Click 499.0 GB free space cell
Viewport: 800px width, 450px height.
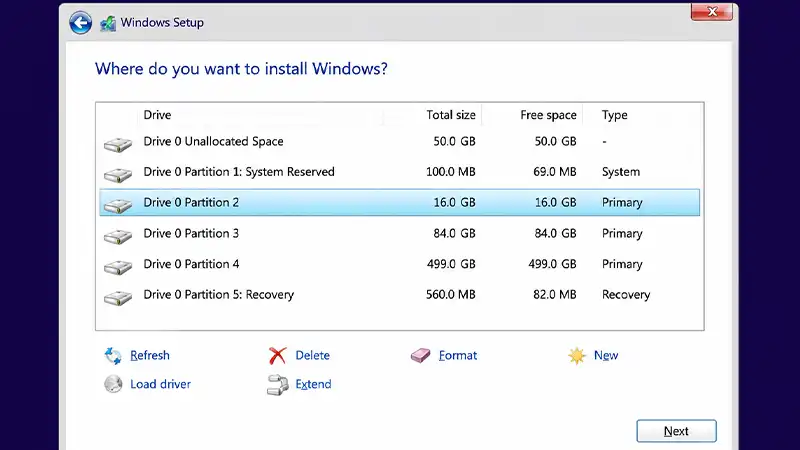coord(552,264)
